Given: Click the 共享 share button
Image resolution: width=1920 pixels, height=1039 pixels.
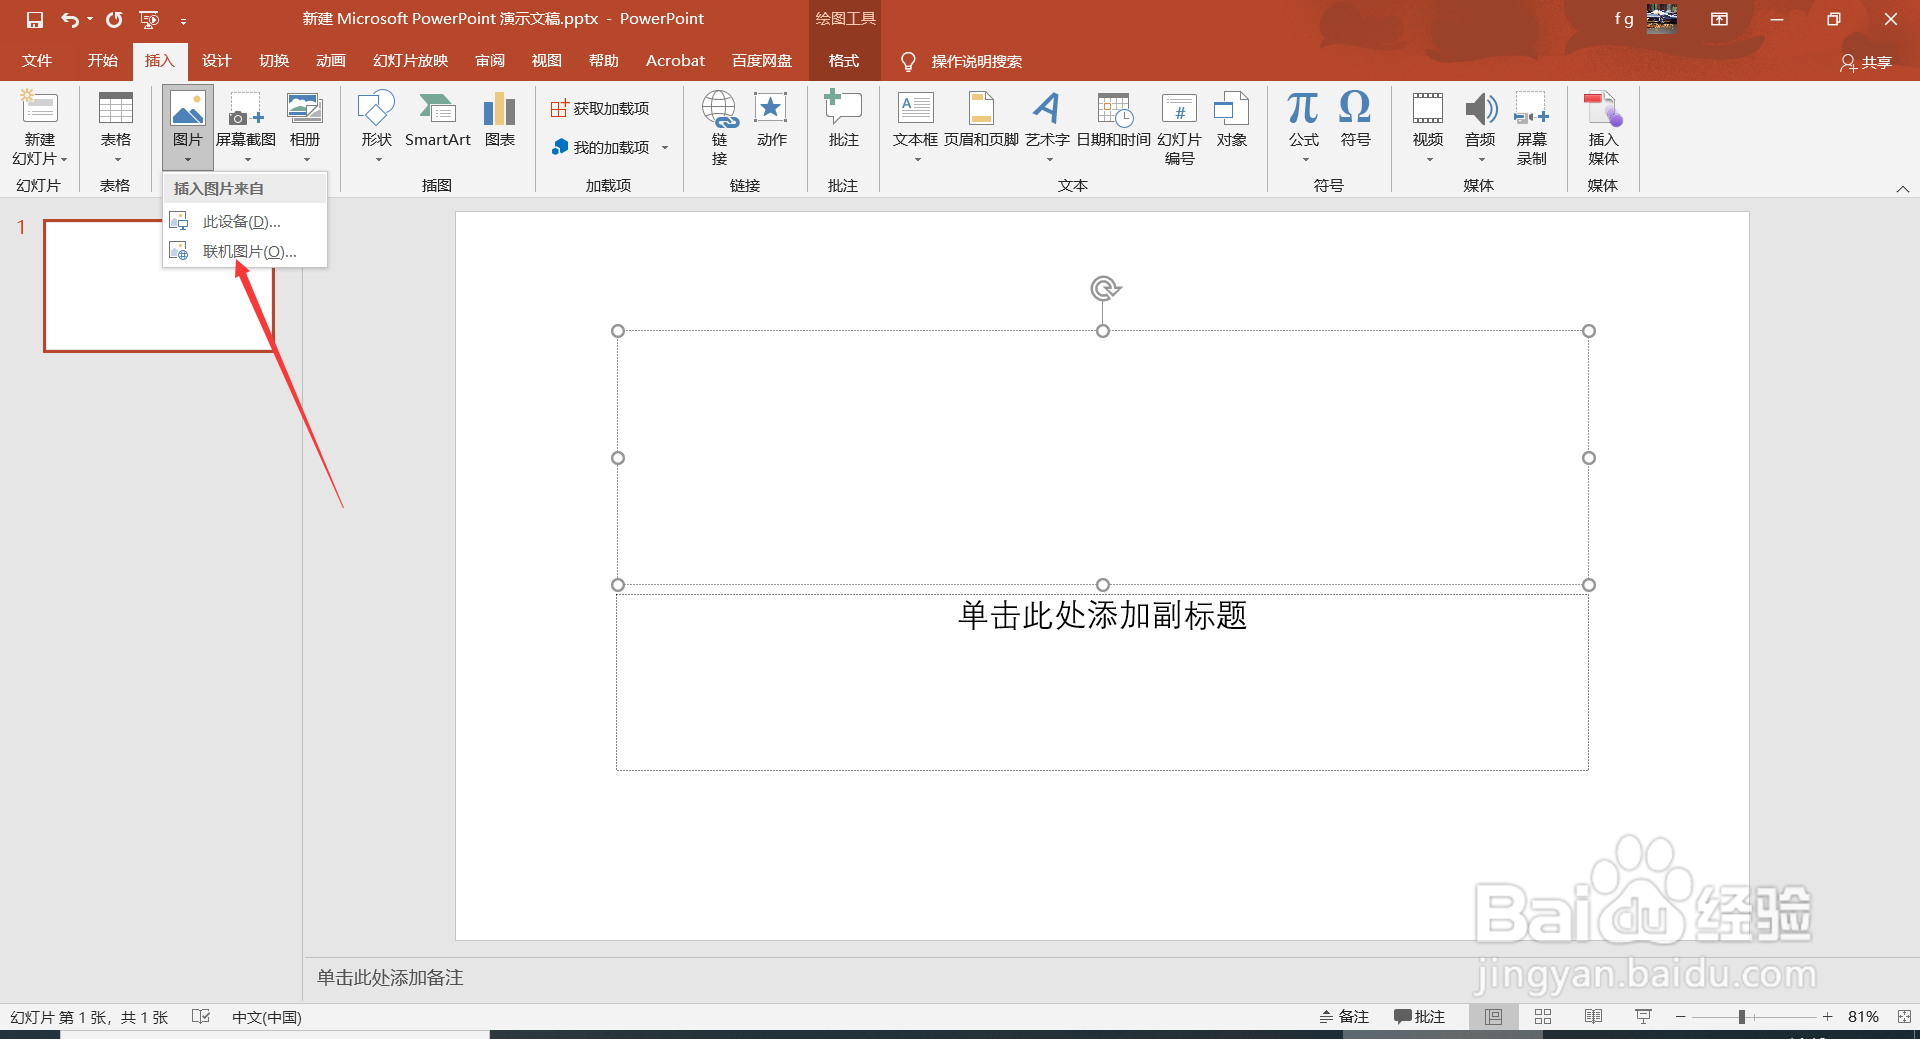Looking at the screenshot, I should [1866, 62].
